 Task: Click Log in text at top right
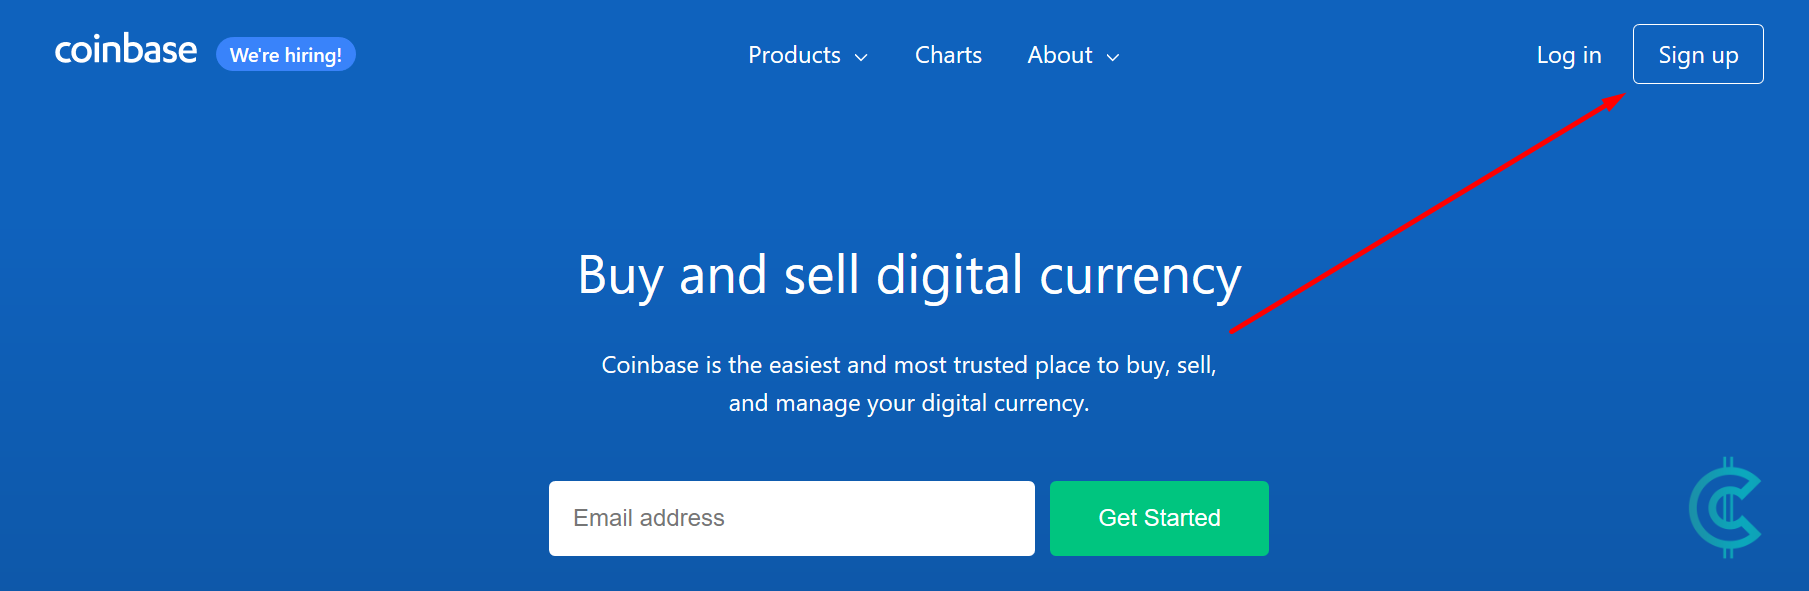(1568, 56)
